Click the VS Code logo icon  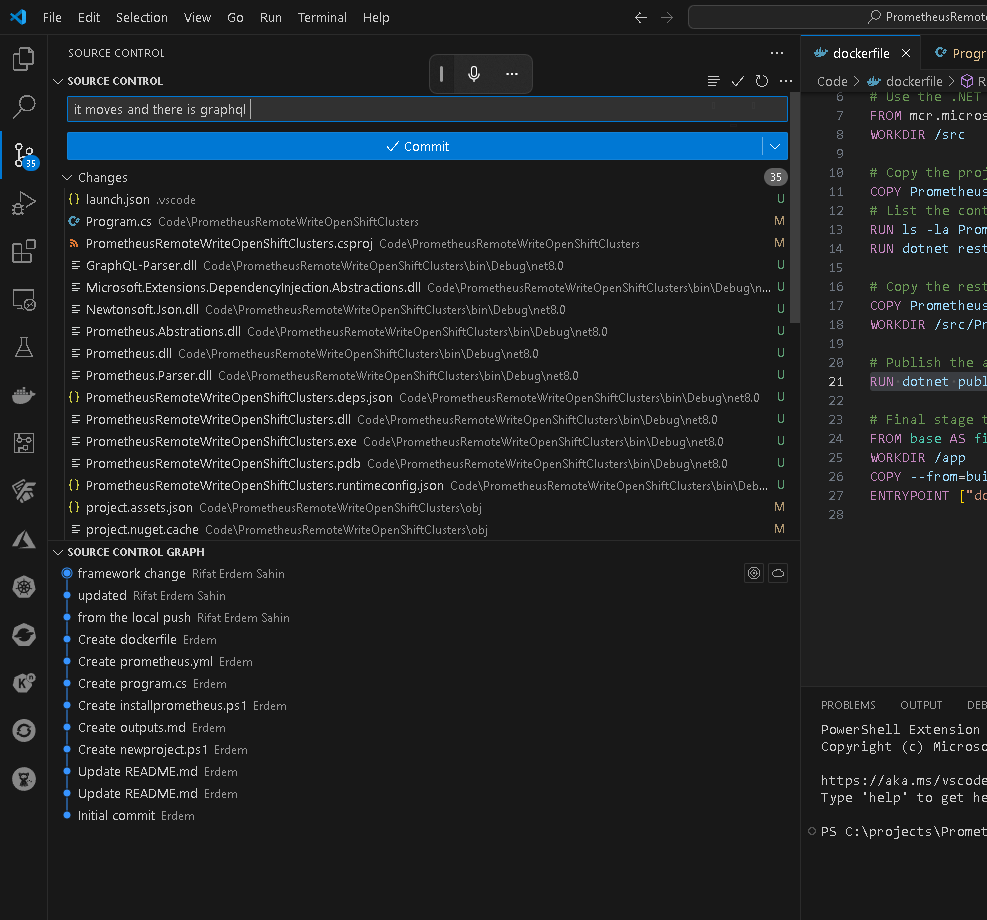(18, 17)
